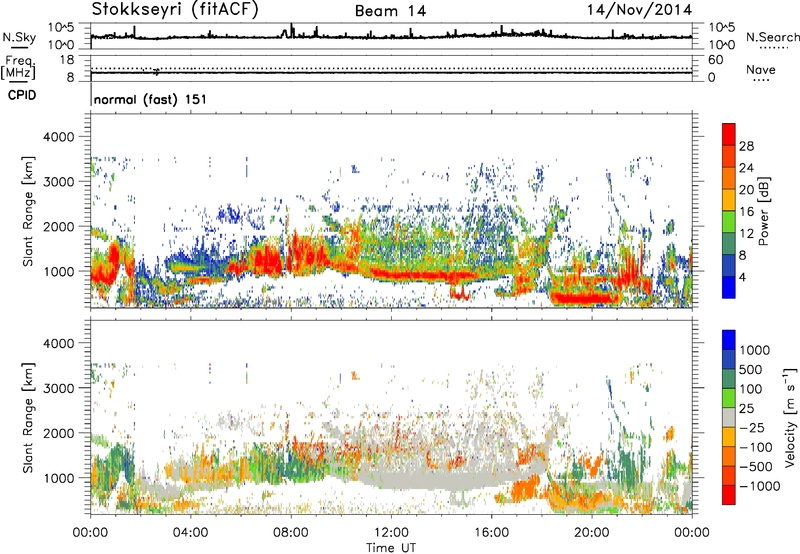Click the "20" label on Power color bar

tap(746, 190)
